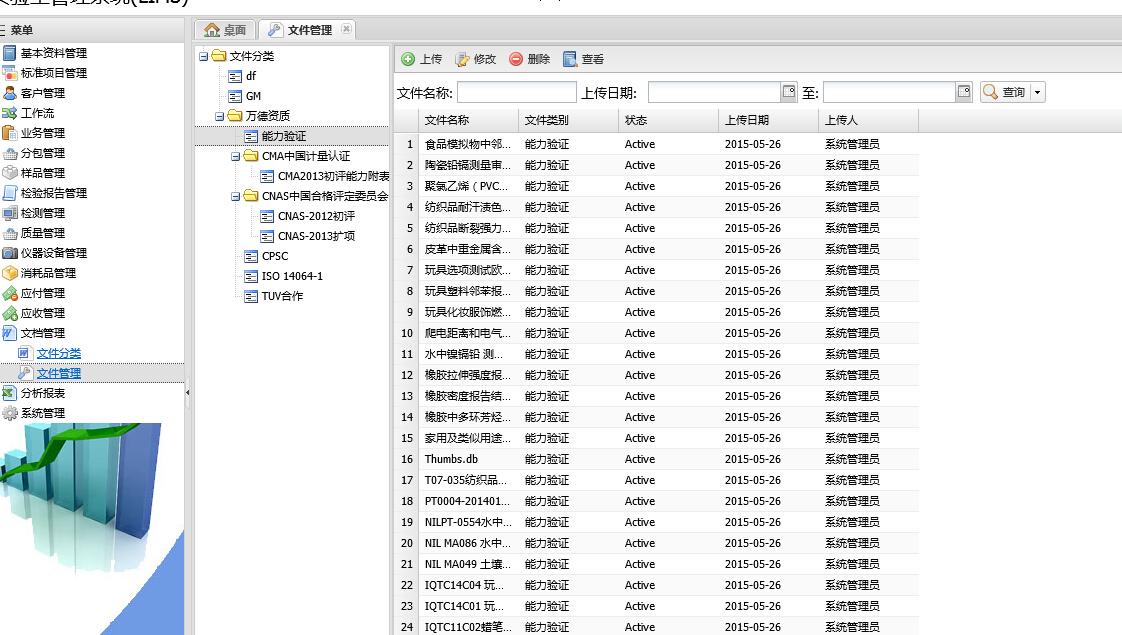Open 客户管理 in the sidebar menu
Screen dimensions: 1122x635
[x=42, y=93]
